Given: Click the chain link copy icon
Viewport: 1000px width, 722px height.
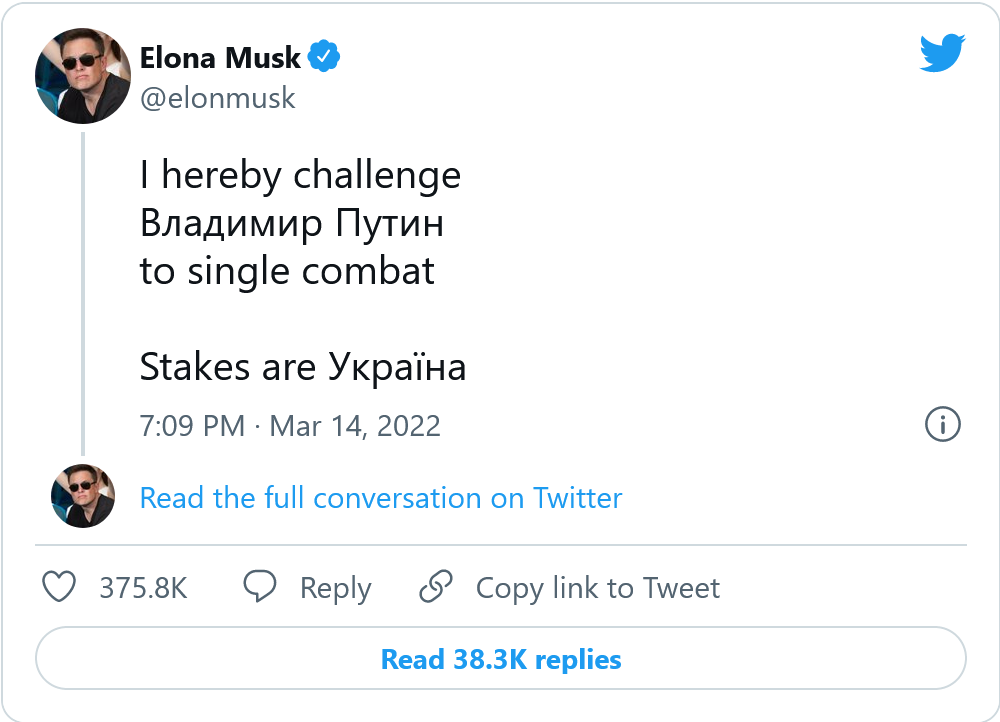Looking at the screenshot, I should [x=436, y=587].
